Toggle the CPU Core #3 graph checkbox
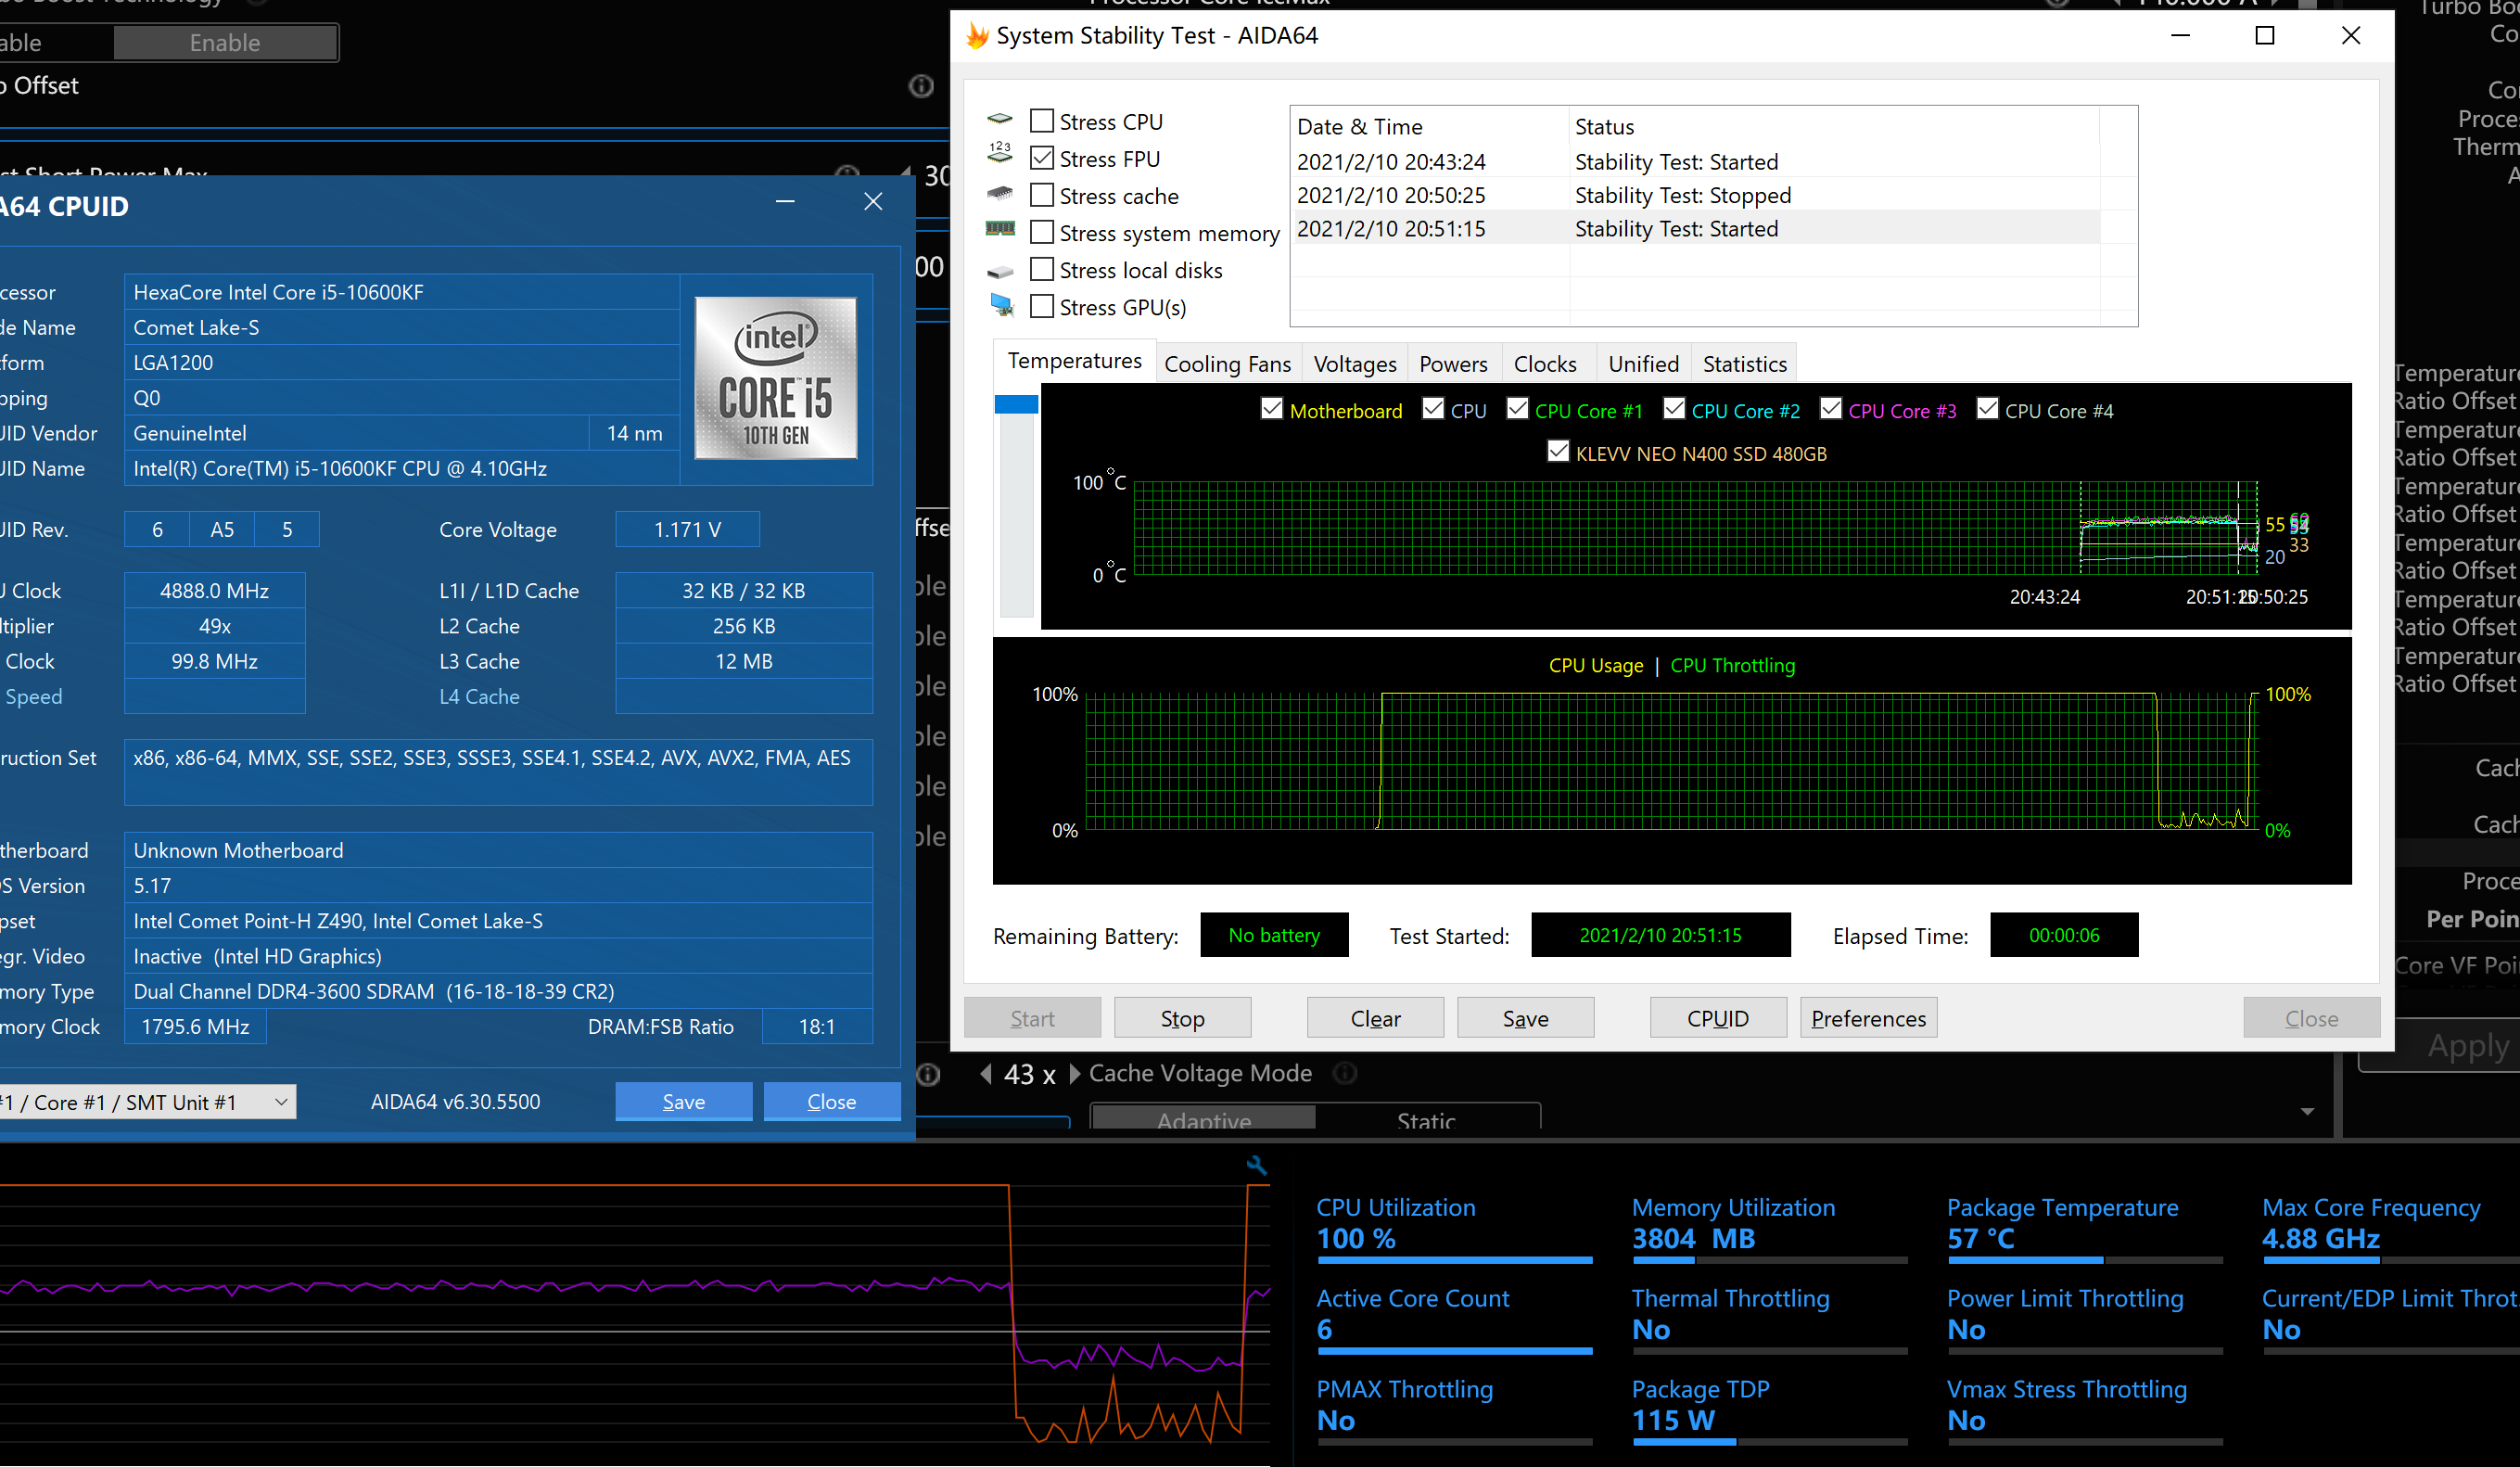 click(x=1831, y=409)
